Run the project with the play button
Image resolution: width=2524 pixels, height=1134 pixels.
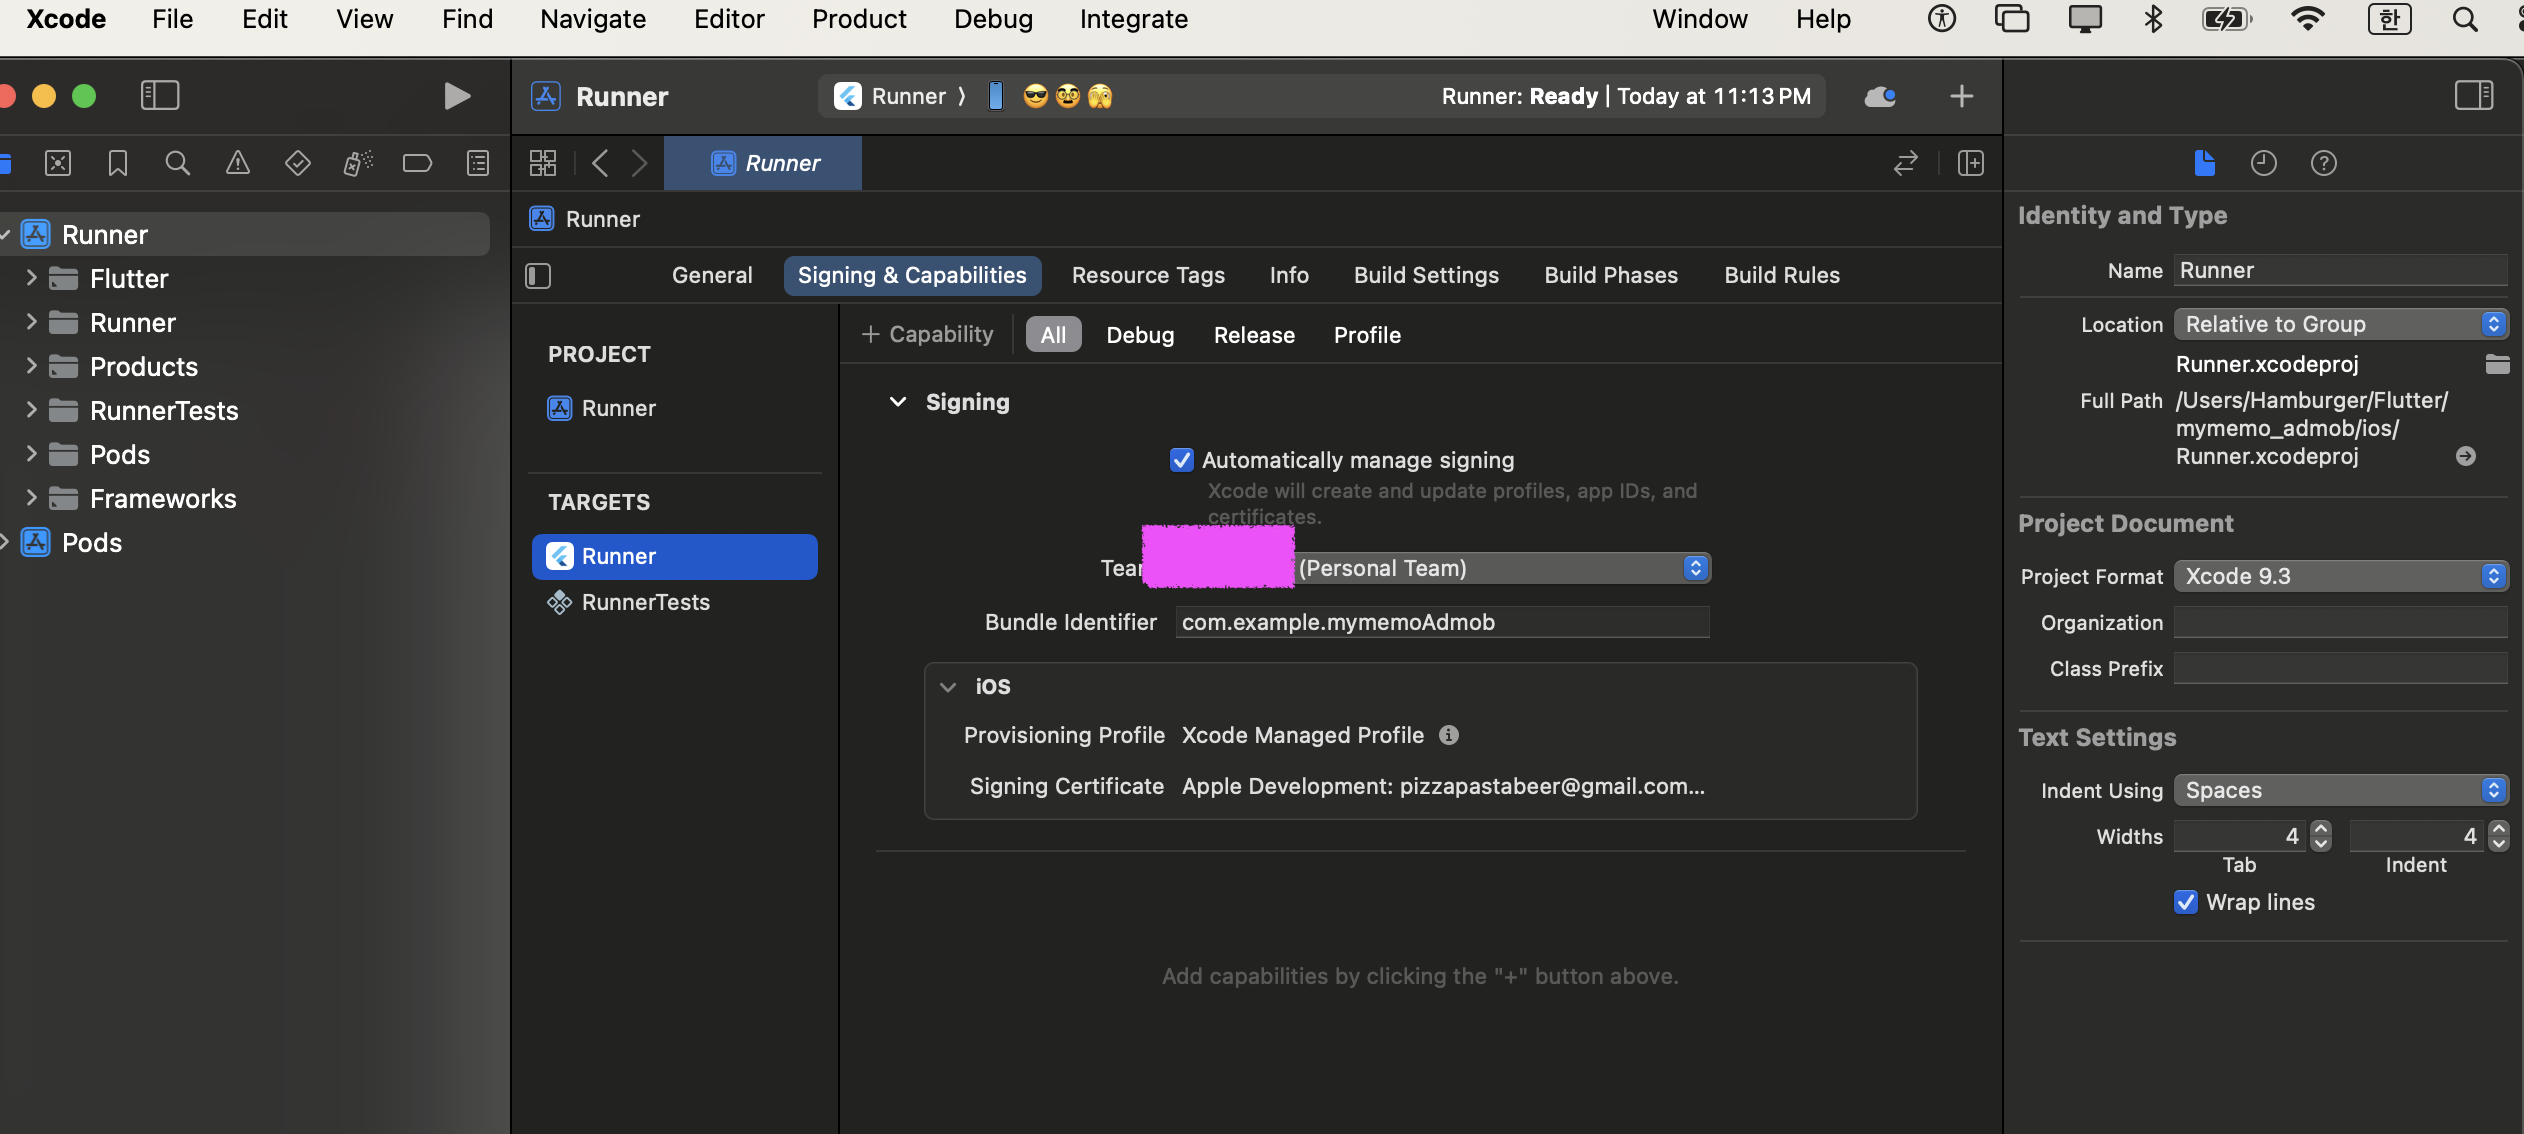coord(457,96)
